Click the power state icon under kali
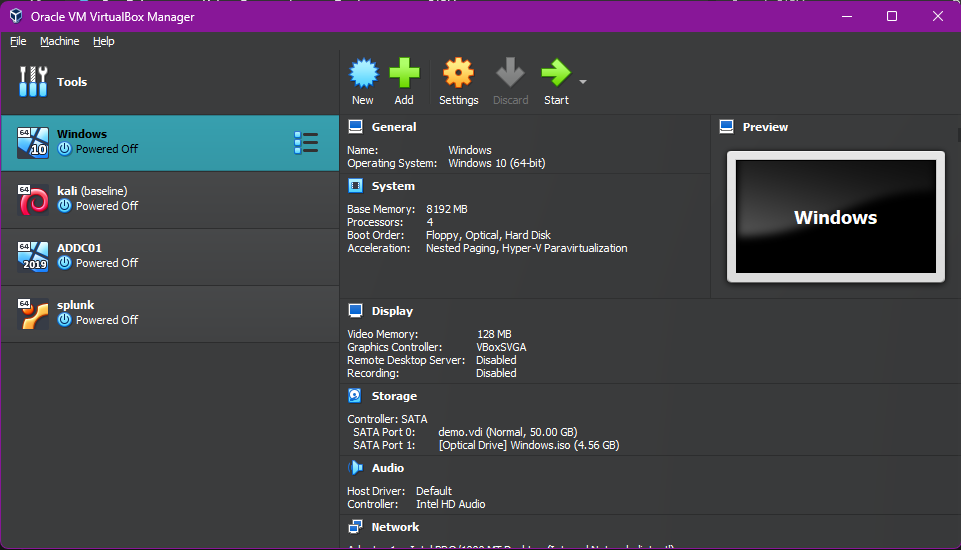The image size is (961, 550). (64, 206)
